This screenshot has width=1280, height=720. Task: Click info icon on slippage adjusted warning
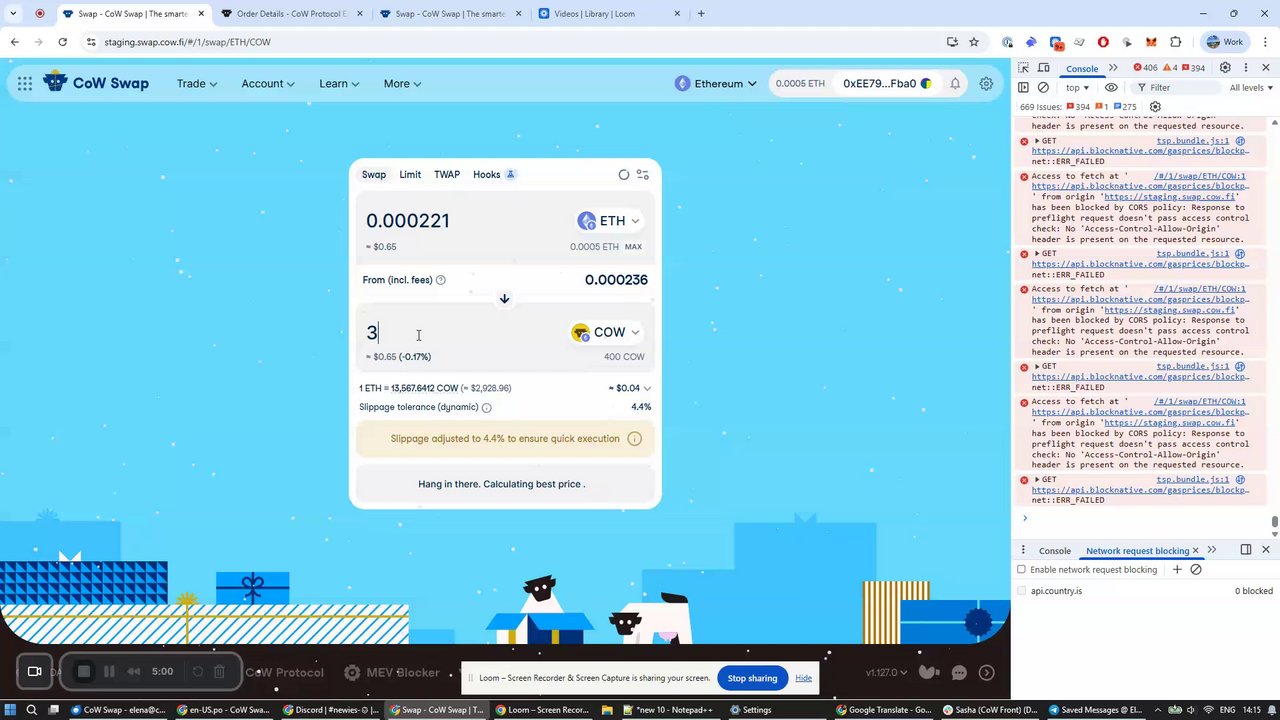634,439
